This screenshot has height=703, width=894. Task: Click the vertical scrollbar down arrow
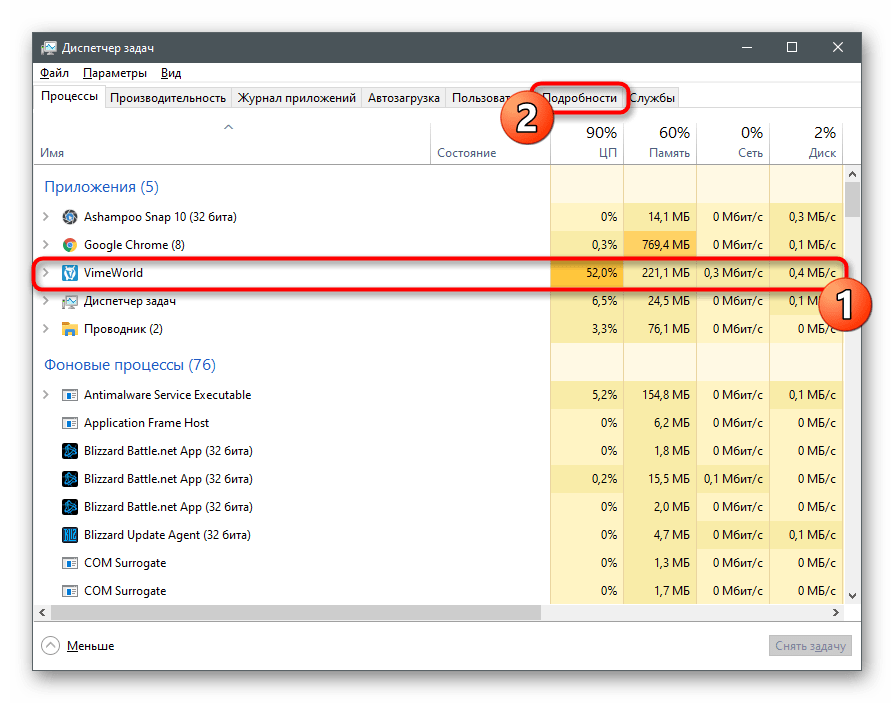852,596
